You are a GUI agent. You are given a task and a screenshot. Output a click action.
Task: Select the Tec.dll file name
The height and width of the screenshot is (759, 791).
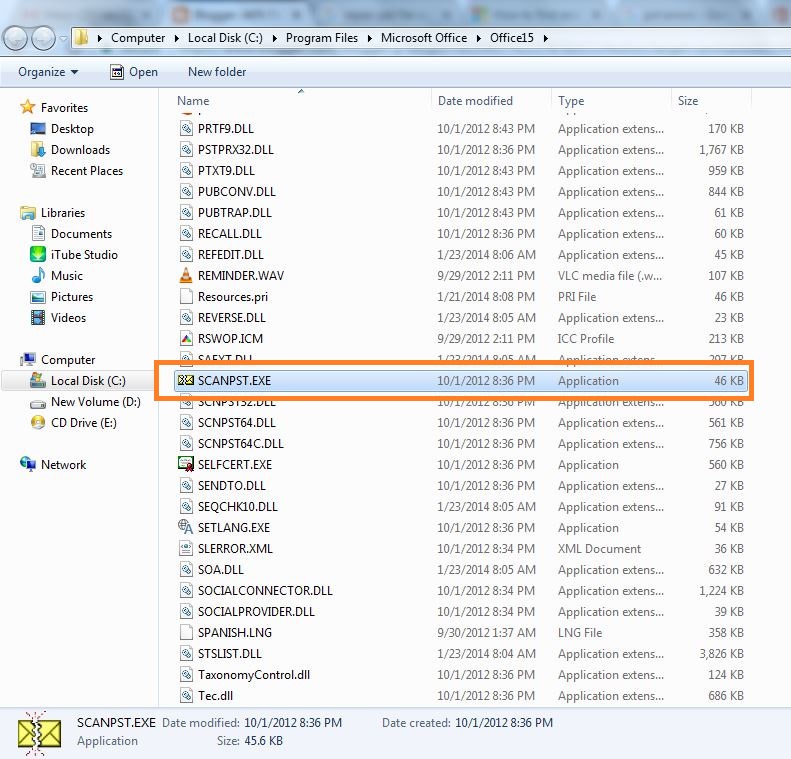tap(215, 696)
